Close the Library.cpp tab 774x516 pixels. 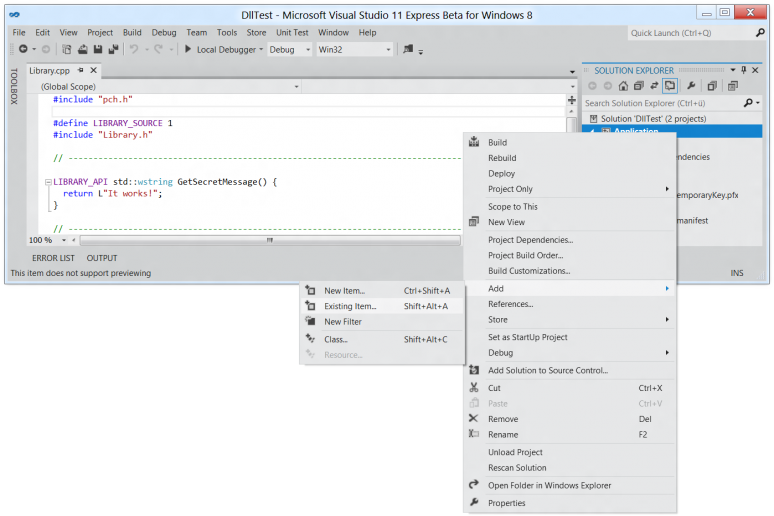coord(93,70)
